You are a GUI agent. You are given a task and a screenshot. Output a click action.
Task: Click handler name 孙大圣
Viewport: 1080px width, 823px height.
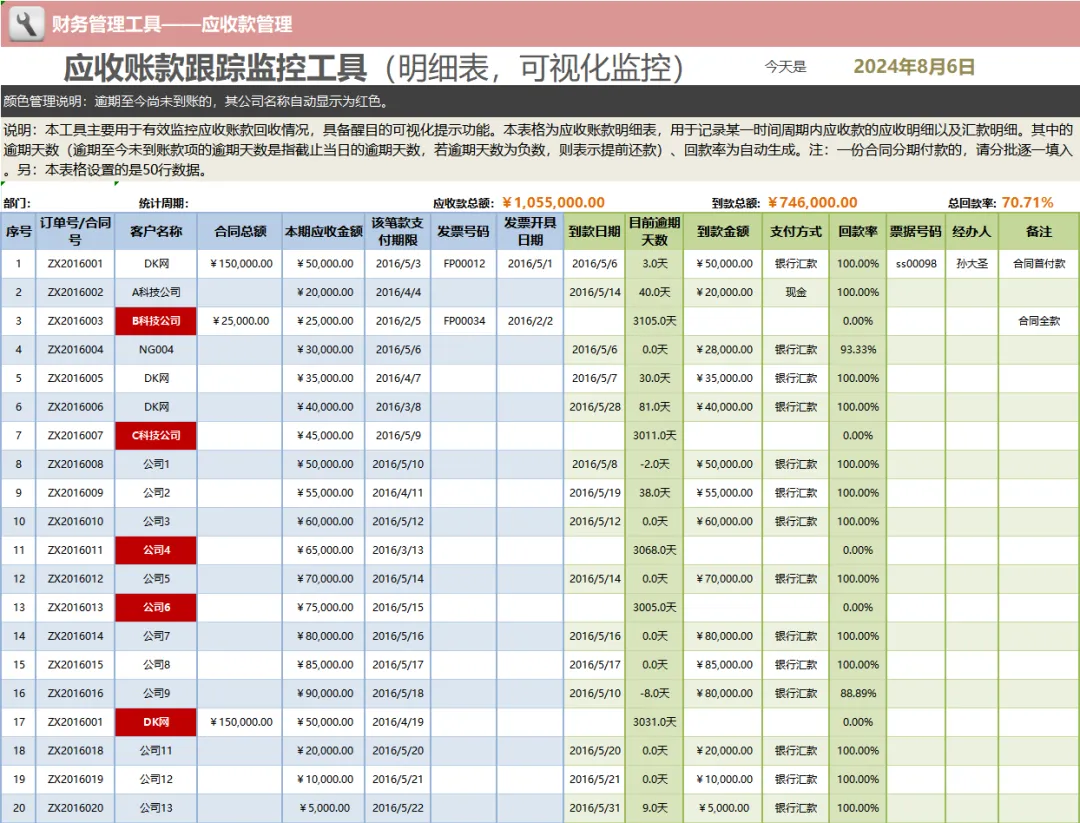point(972,264)
